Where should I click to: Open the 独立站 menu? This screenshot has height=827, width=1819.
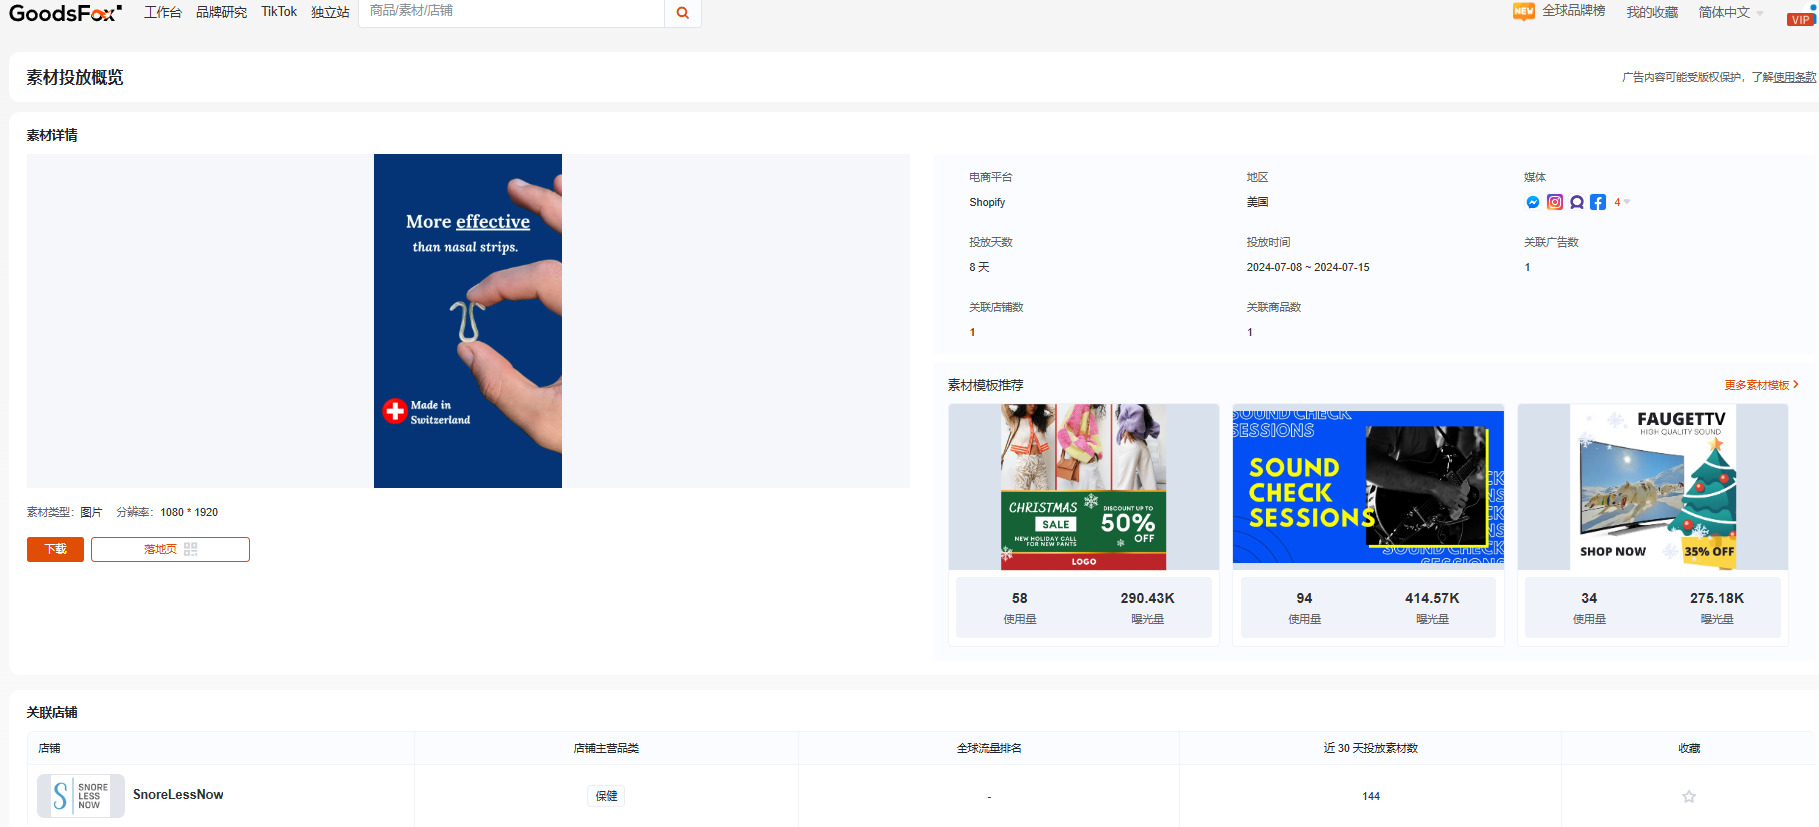[x=330, y=12]
